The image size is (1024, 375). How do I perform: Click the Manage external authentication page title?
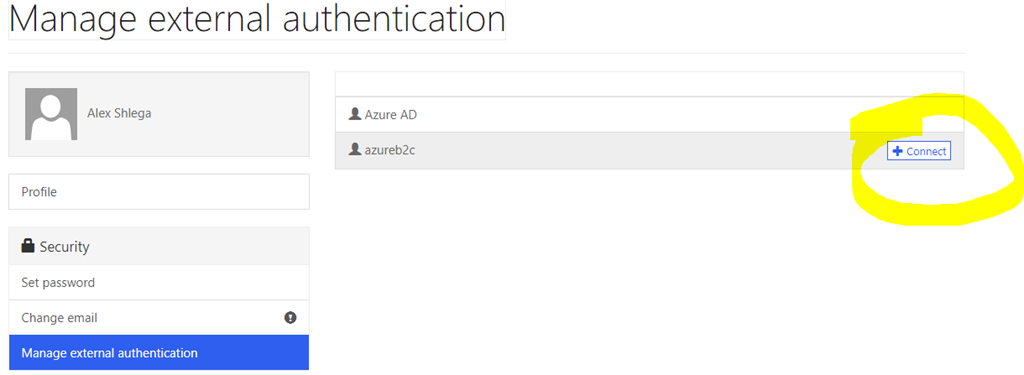point(257,18)
